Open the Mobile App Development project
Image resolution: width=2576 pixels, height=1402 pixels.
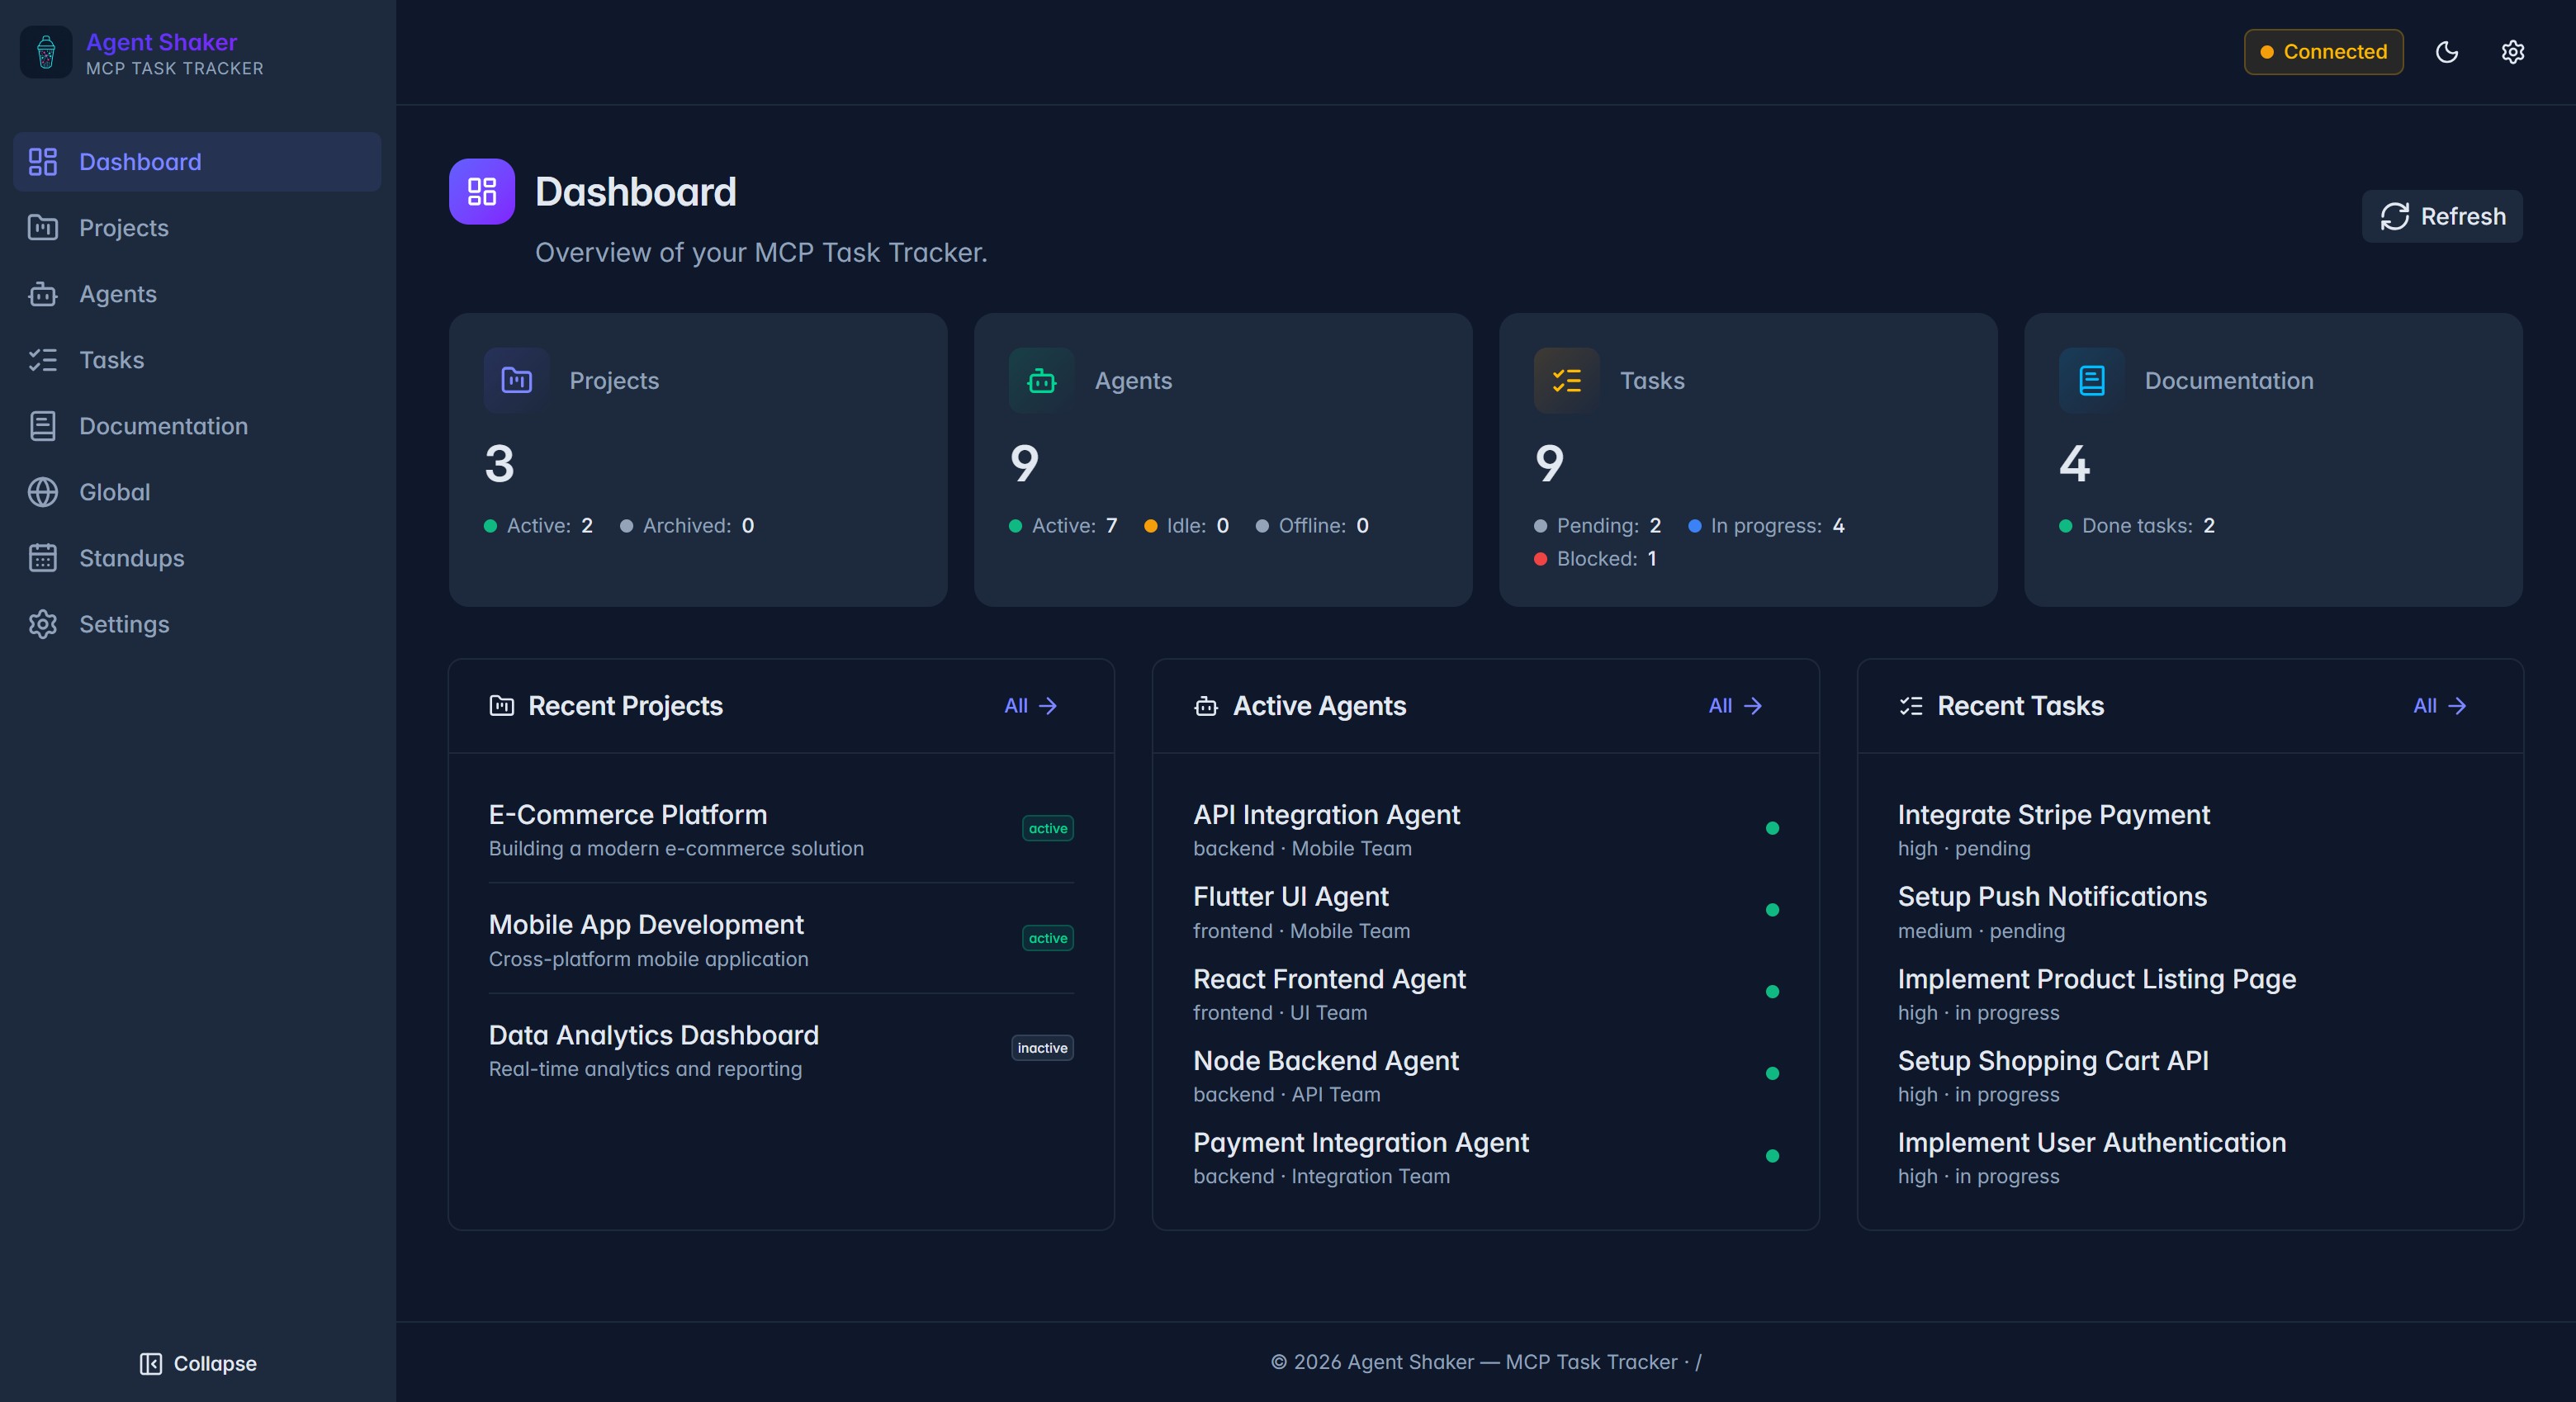coord(781,939)
